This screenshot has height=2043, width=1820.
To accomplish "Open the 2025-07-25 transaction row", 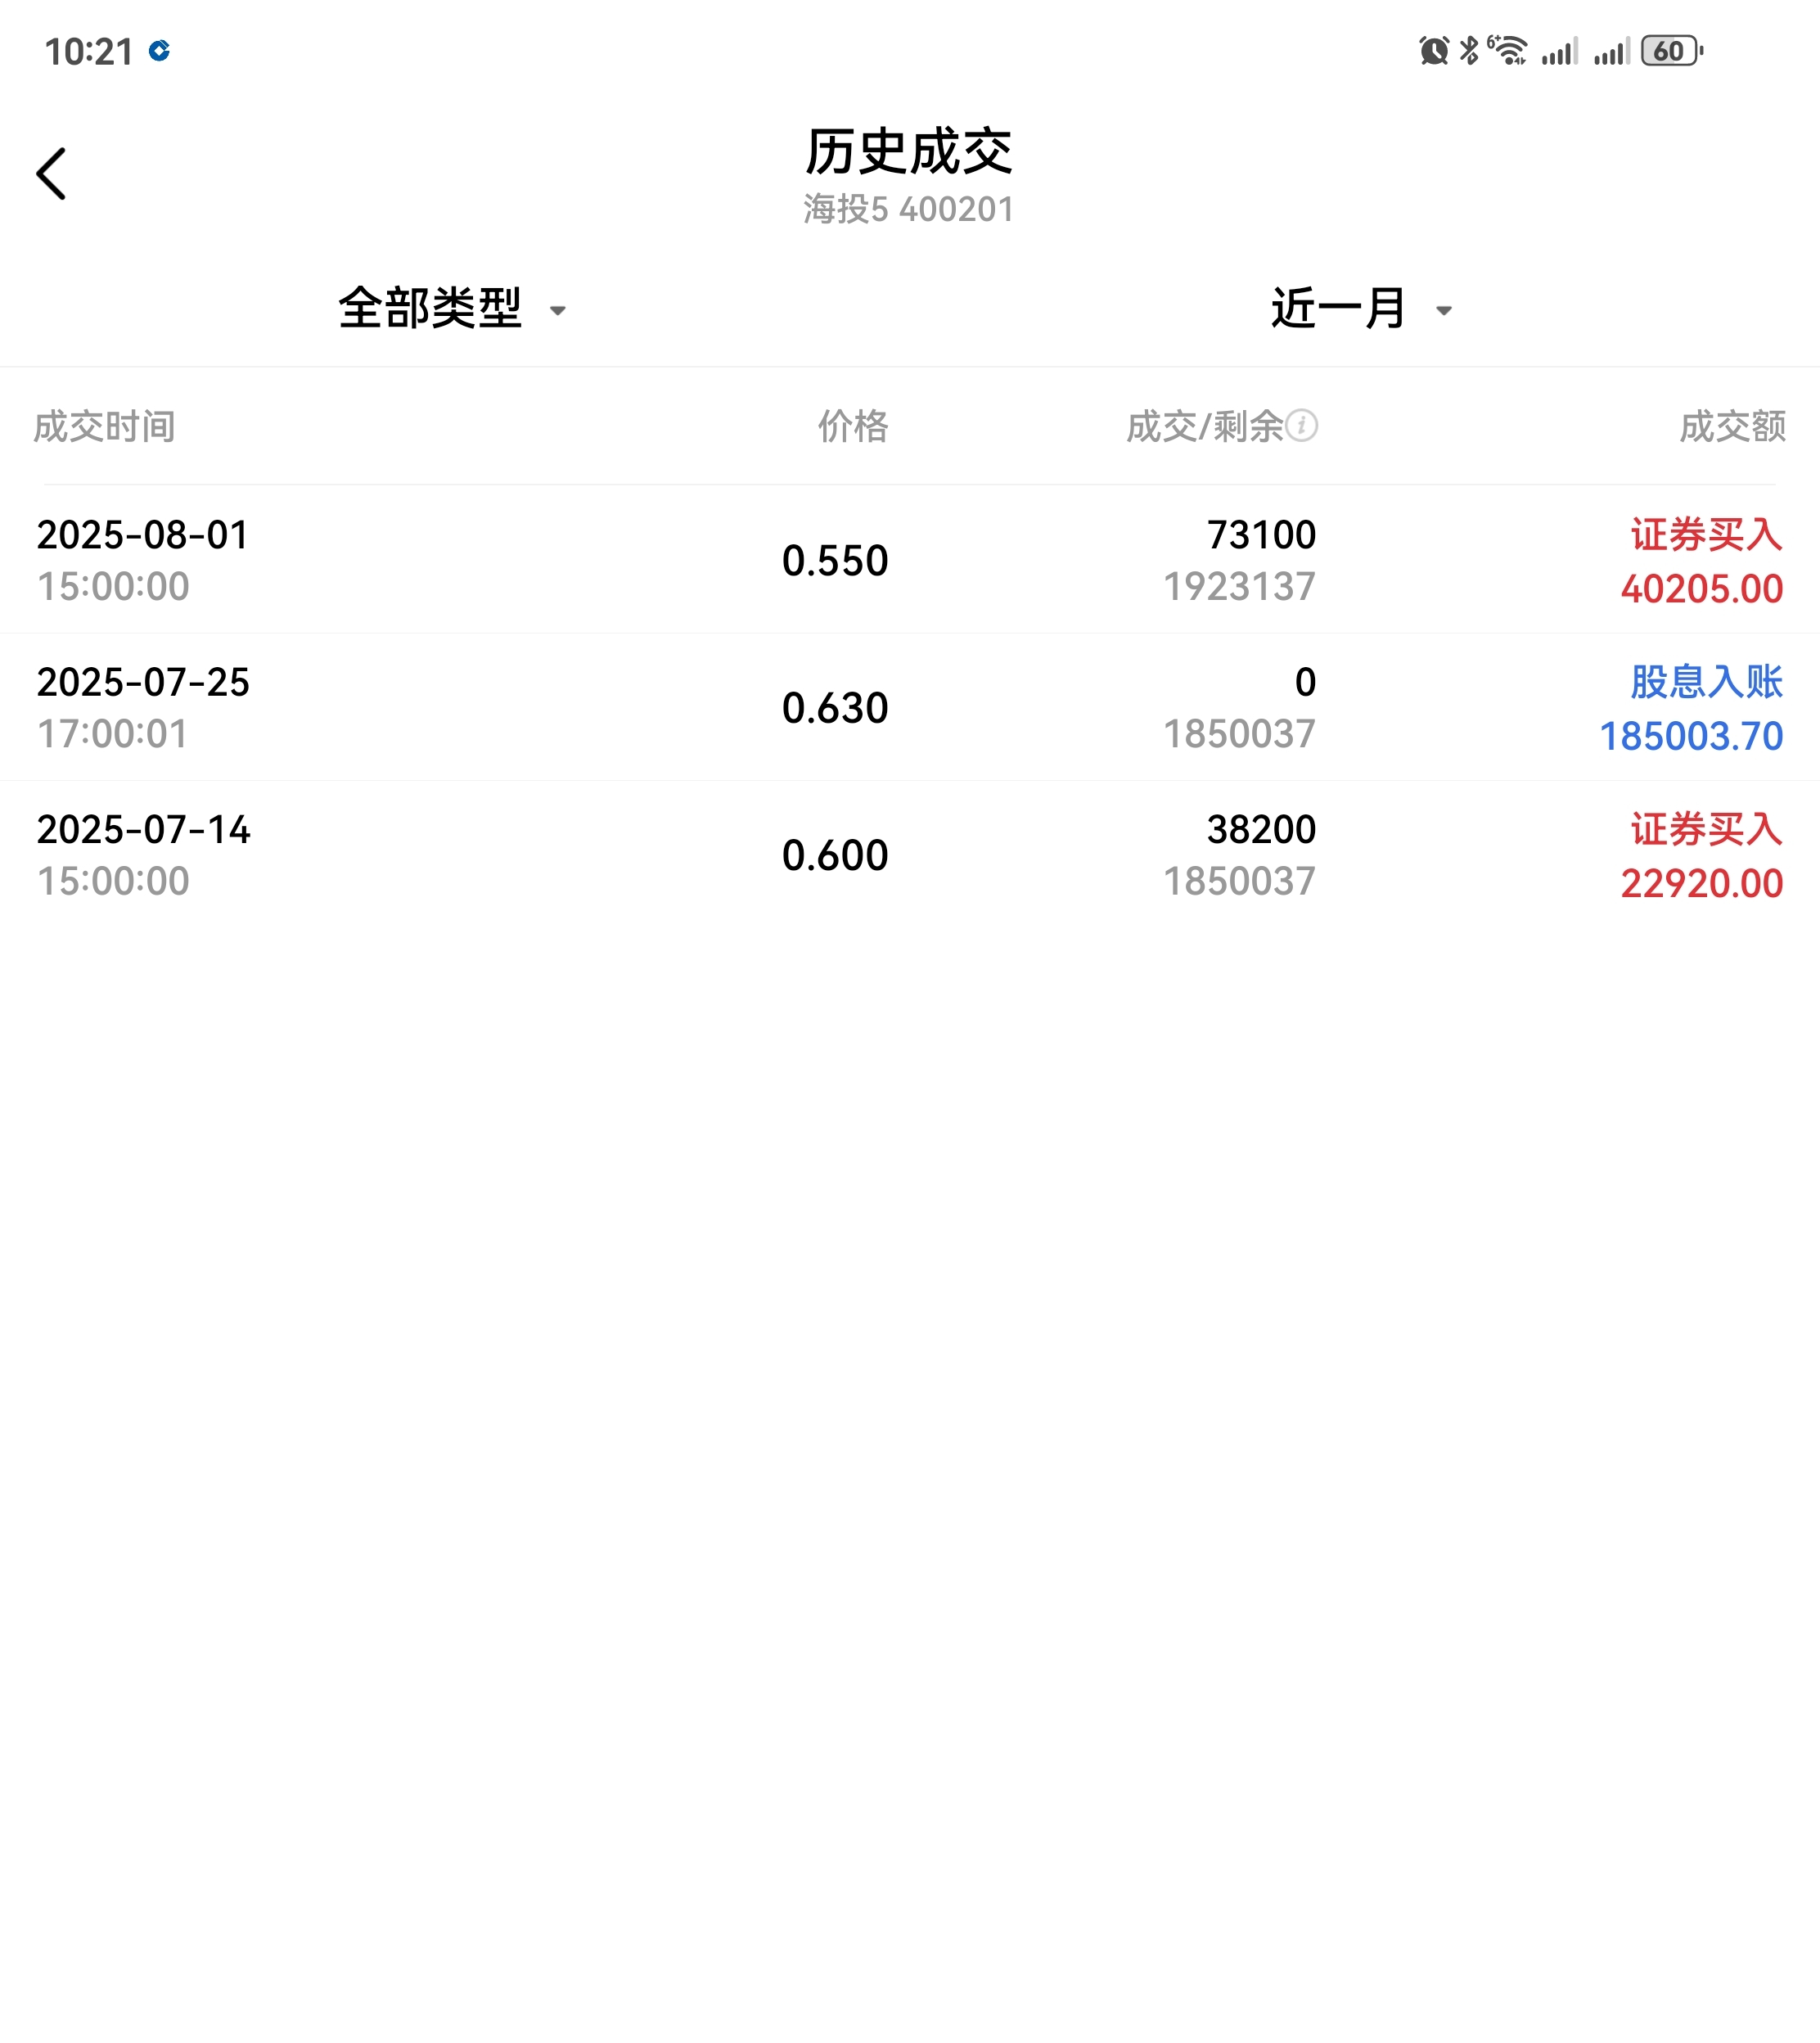I will coord(910,707).
